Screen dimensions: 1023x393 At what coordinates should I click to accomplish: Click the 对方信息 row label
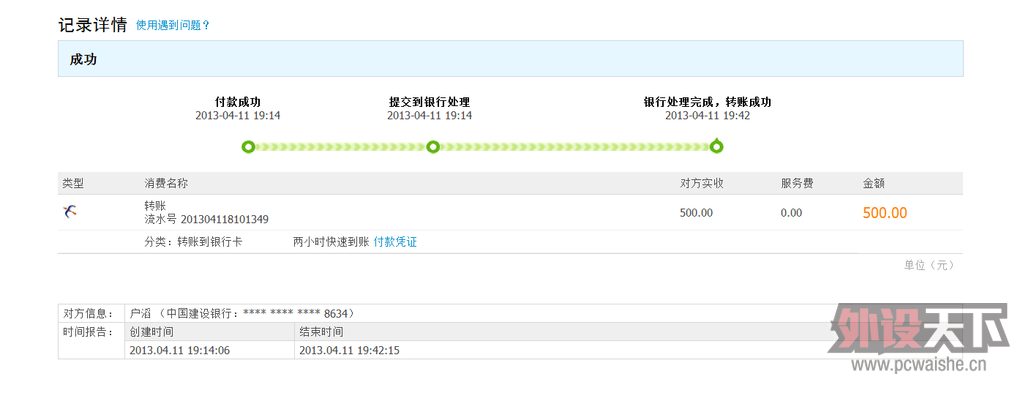pos(89,313)
